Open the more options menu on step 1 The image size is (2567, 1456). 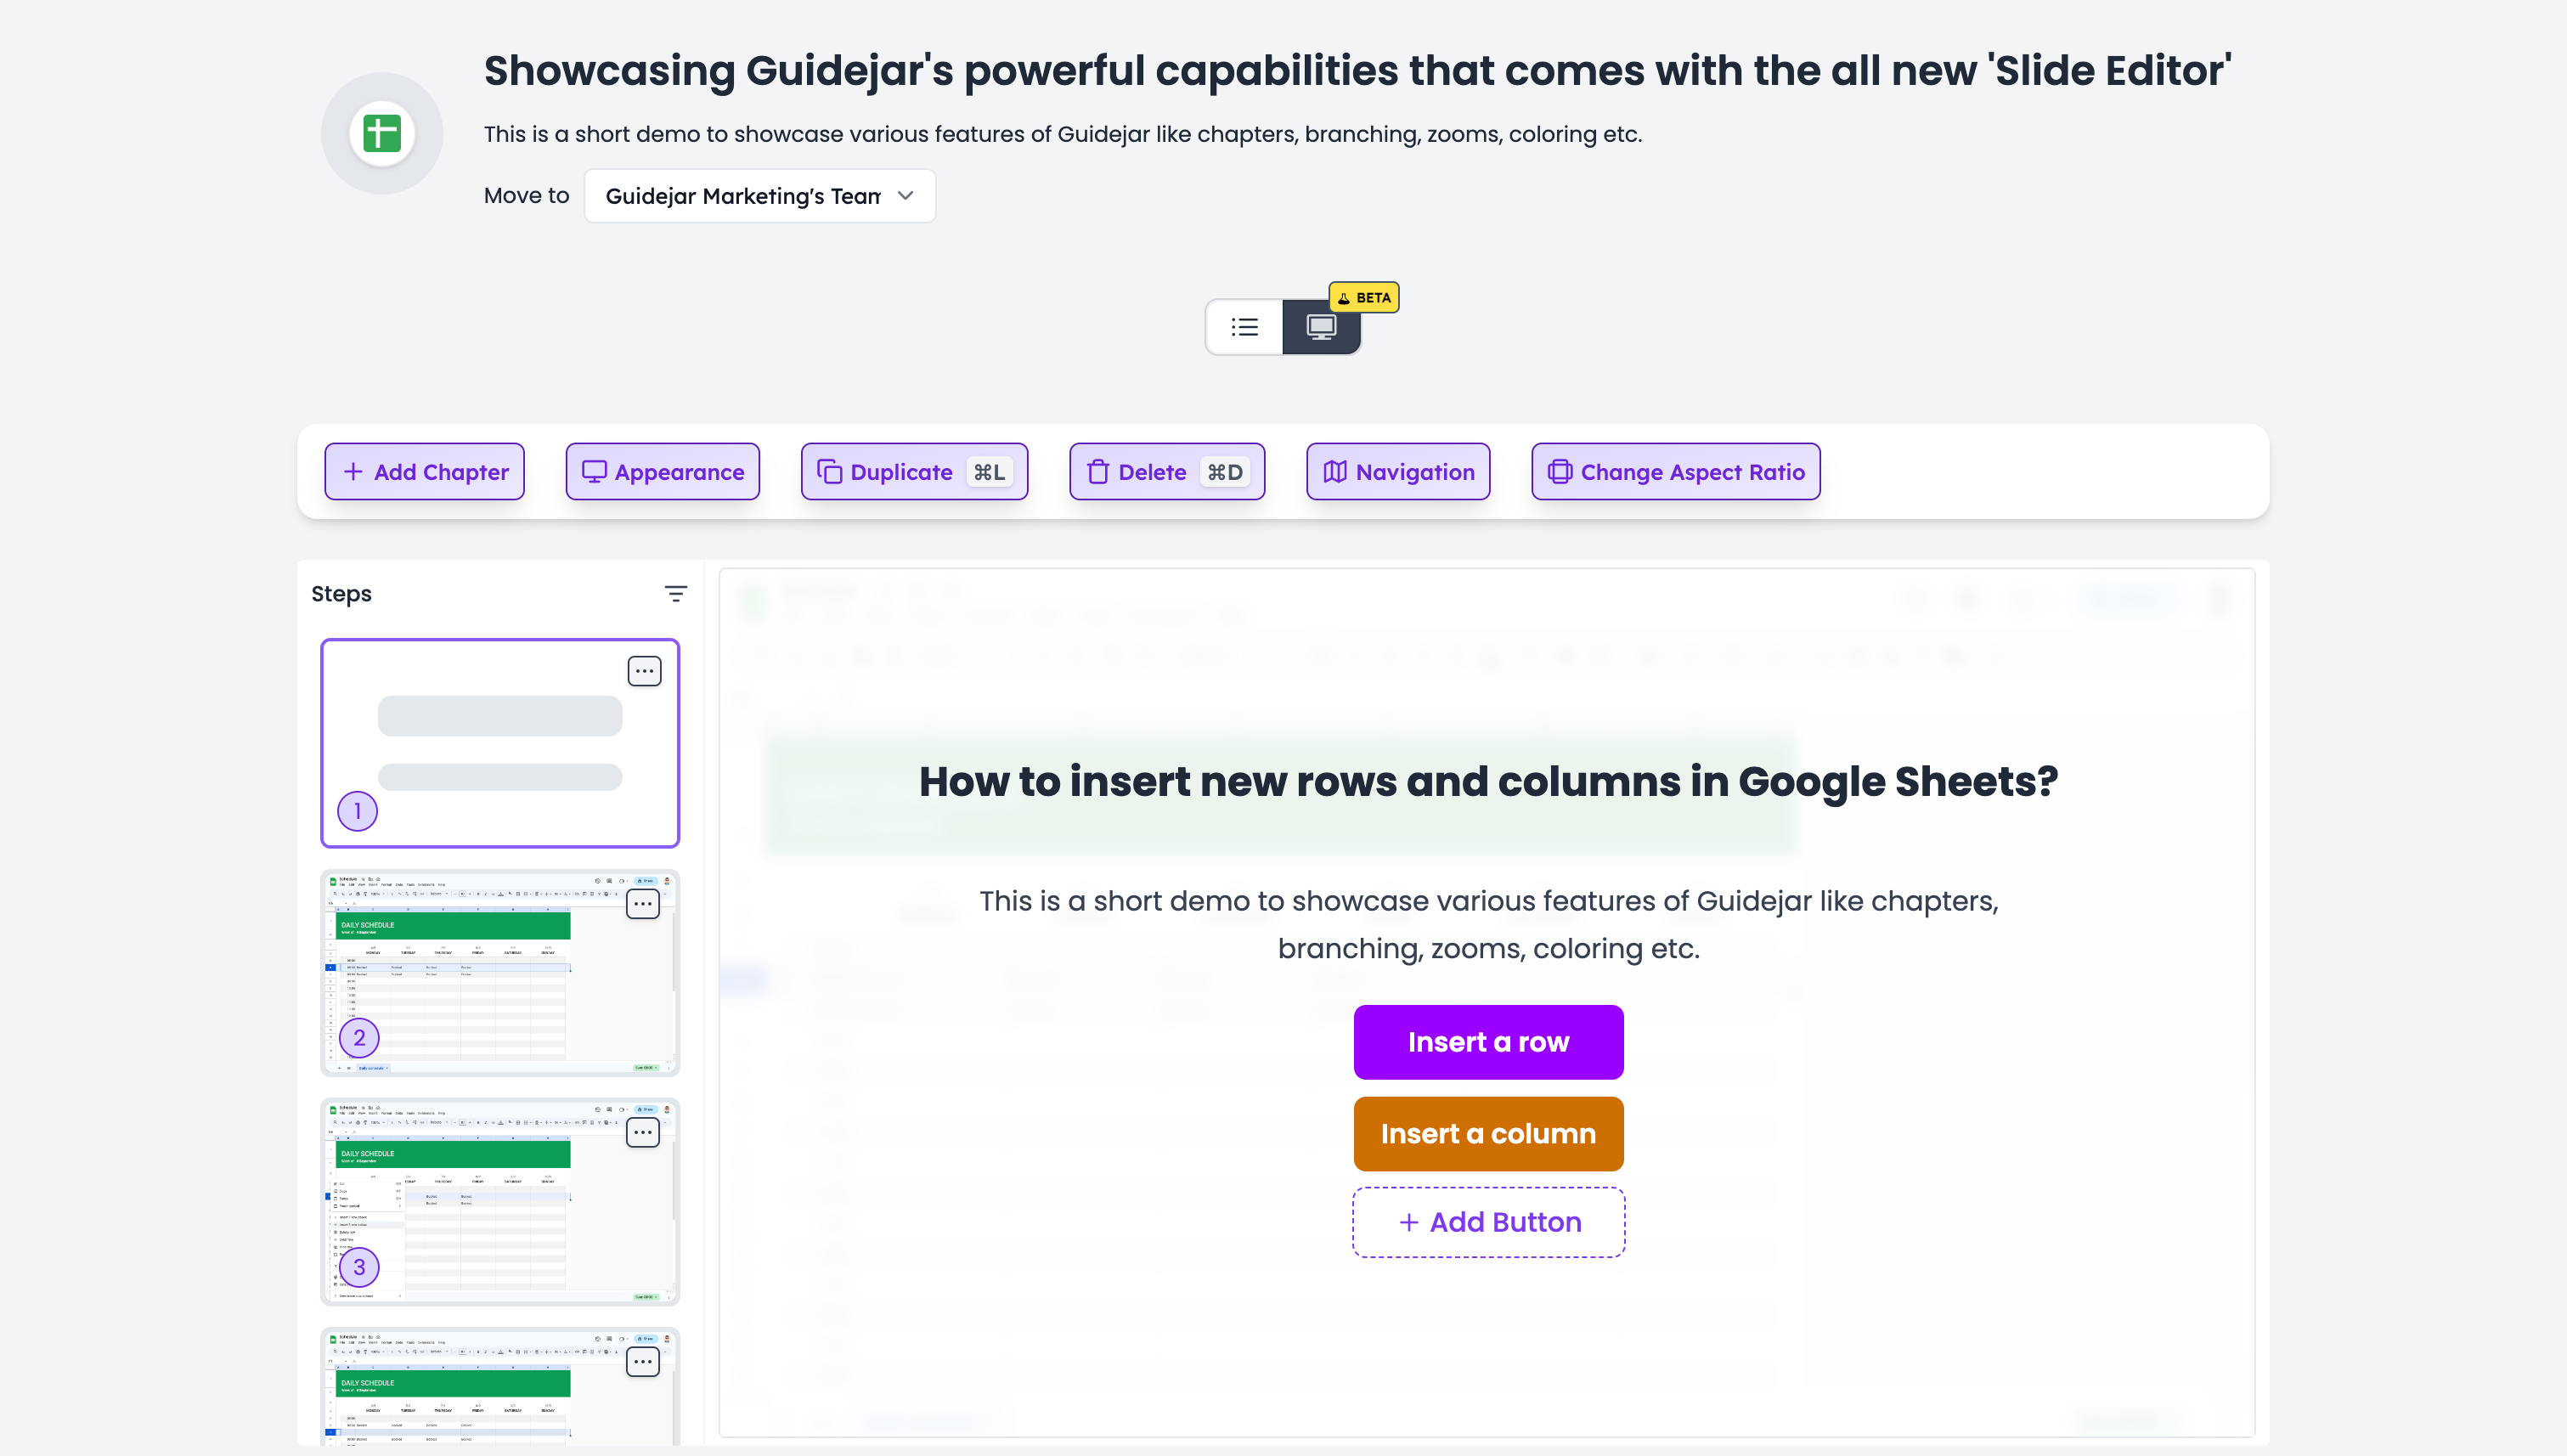pyautogui.click(x=644, y=671)
